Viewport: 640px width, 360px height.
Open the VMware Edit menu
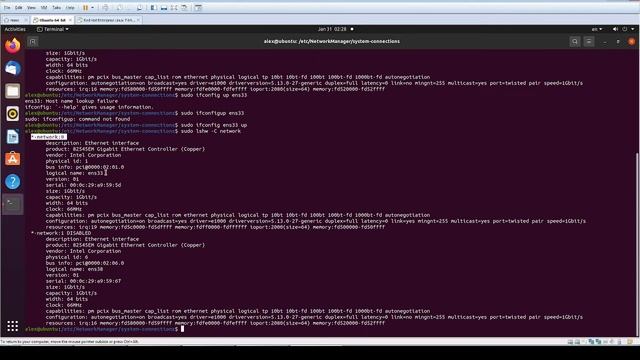pyautogui.click(x=19, y=8)
